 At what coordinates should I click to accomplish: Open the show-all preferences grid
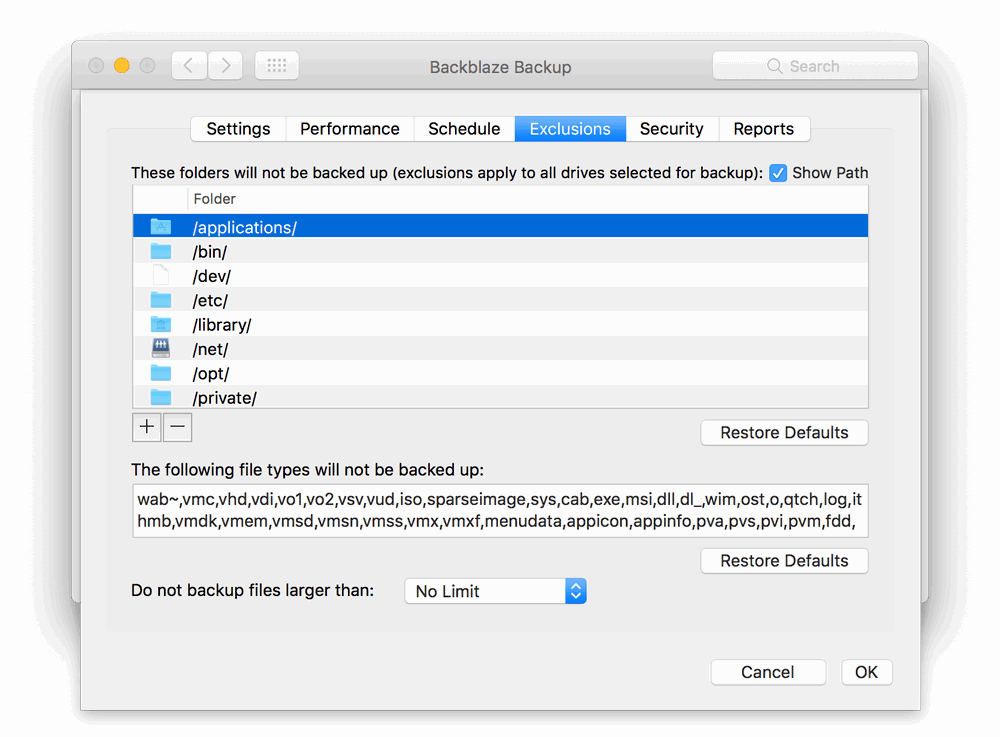coord(277,65)
